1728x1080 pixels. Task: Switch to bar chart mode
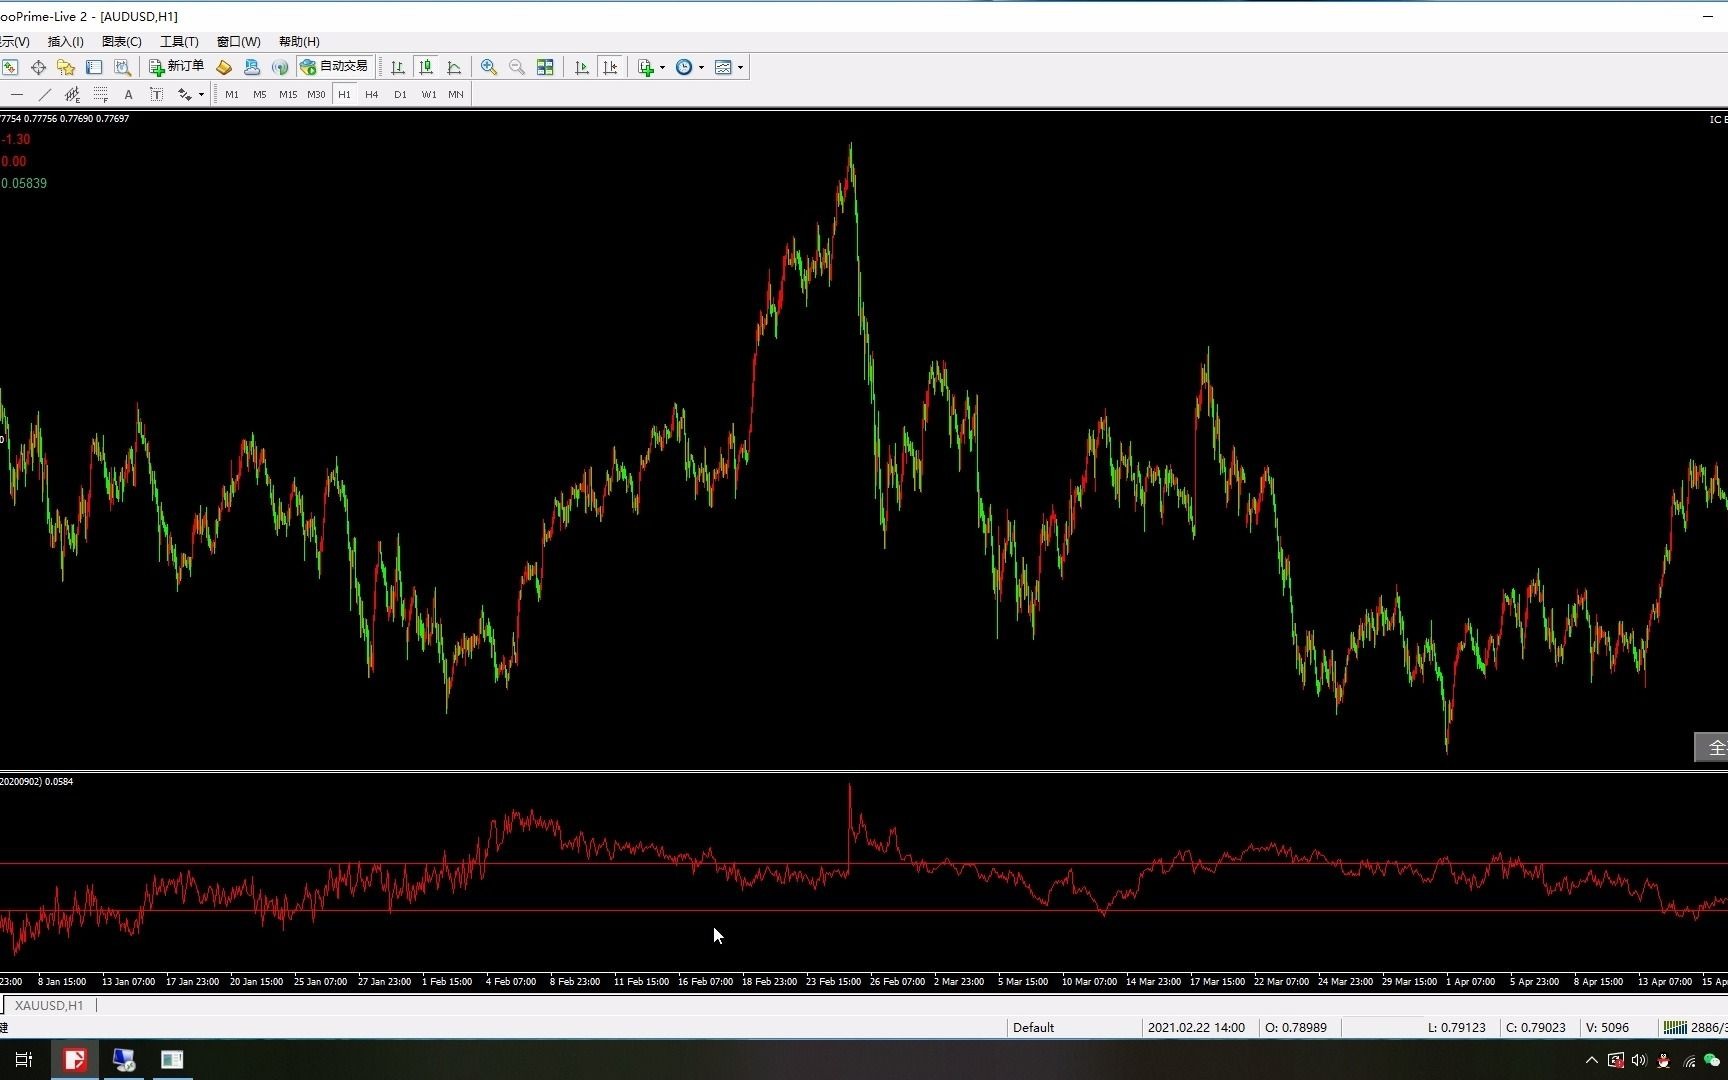tap(398, 67)
